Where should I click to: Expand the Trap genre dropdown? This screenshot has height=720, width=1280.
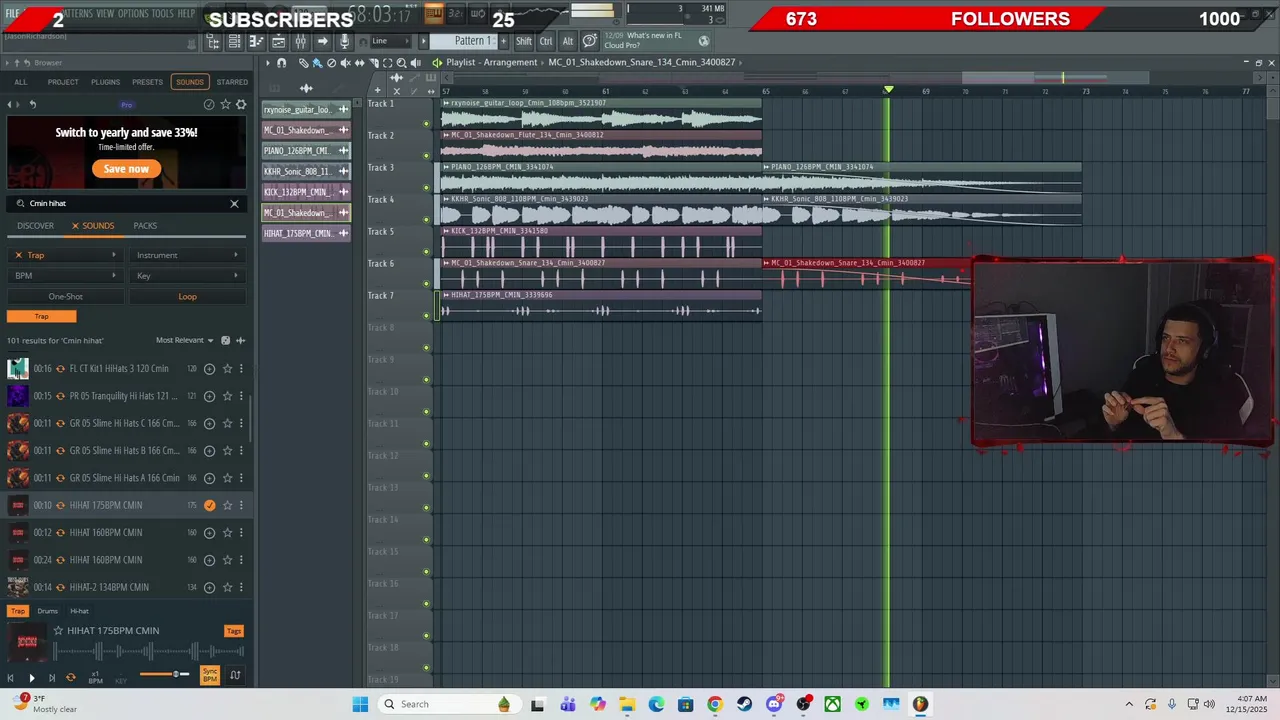point(66,255)
